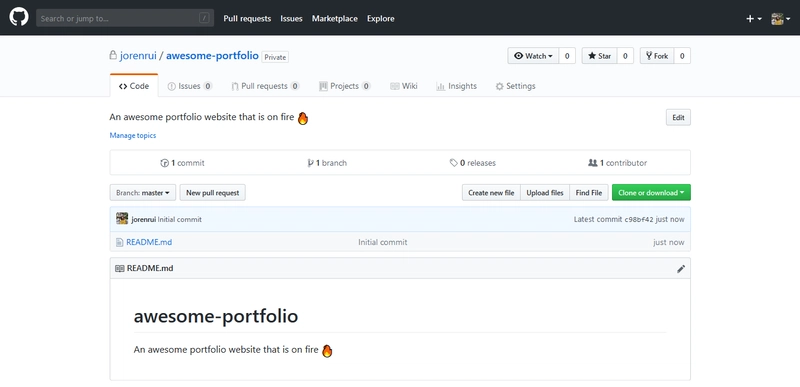Viewport: 800px width, 387px height.
Task: Open the README.md file in file list
Action: [149, 242]
